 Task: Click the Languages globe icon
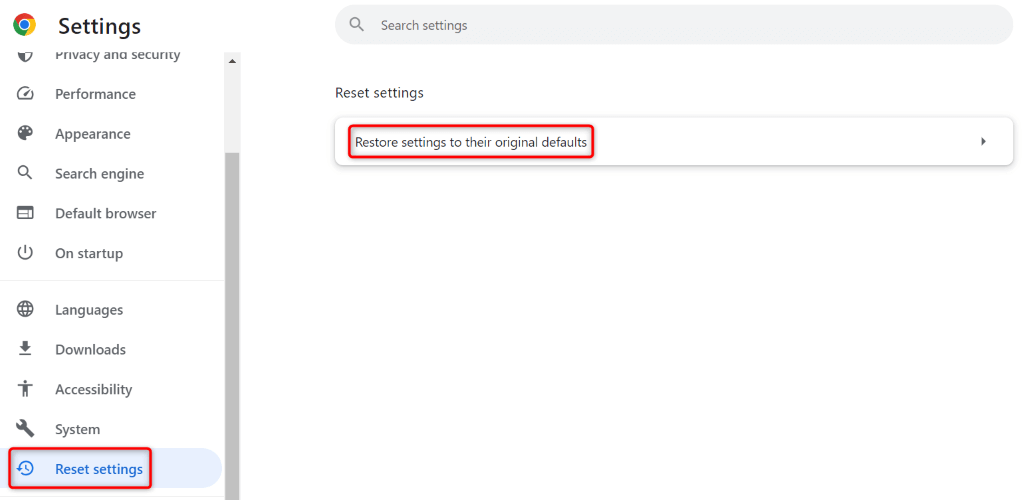[x=26, y=310]
